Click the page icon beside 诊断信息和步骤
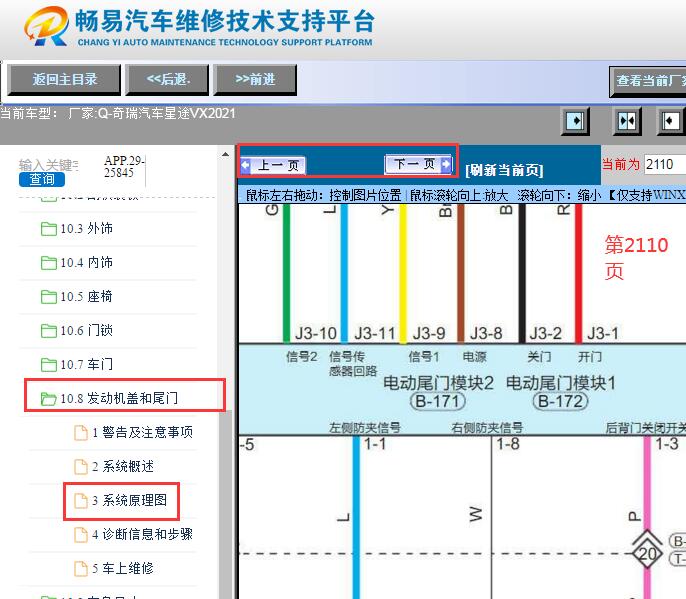Viewport: 686px width, 599px height. [x=80, y=535]
